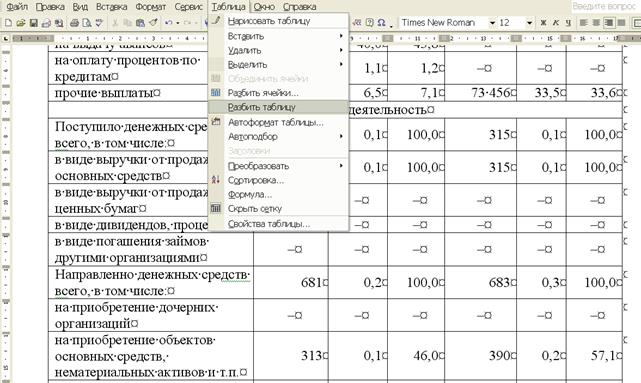
Task: Choose Разбить ячейки from the menu
Action: coord(278,93)
